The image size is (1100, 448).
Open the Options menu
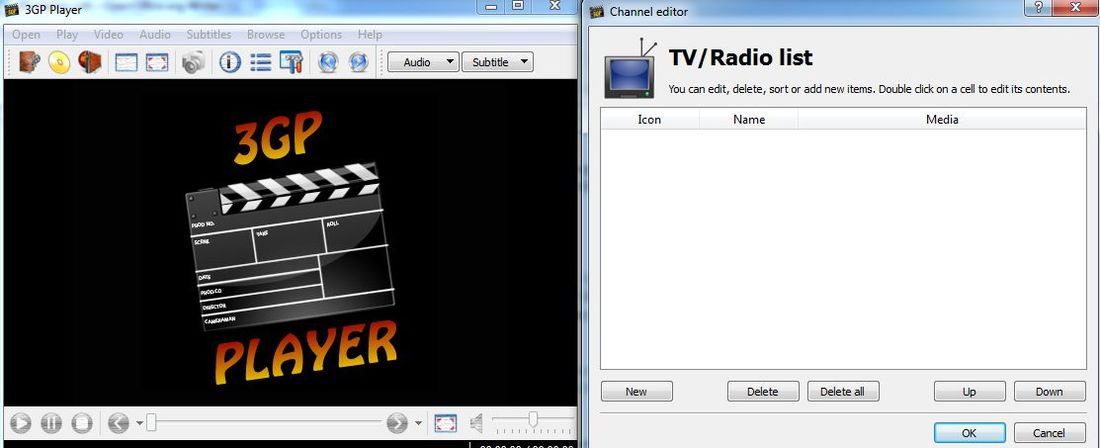click(x=321, y=34)
